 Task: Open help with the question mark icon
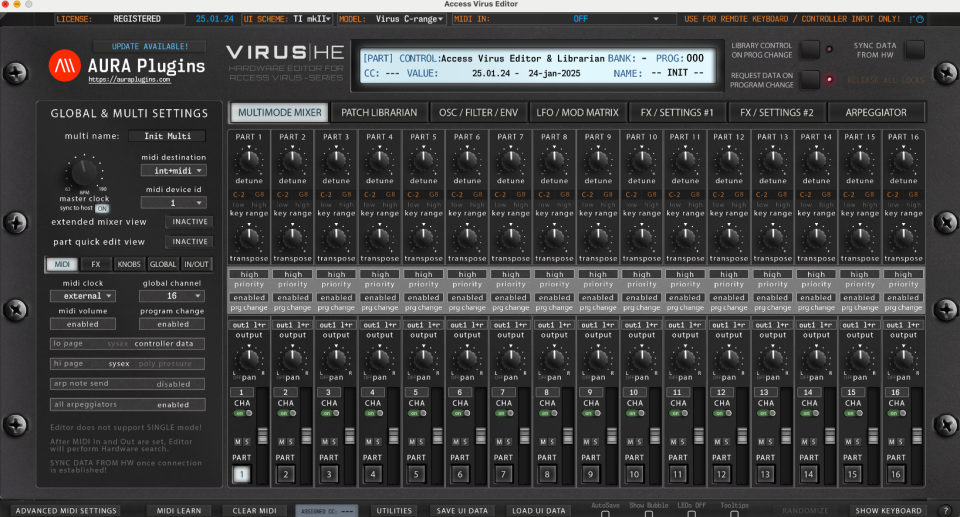point(946,510)
